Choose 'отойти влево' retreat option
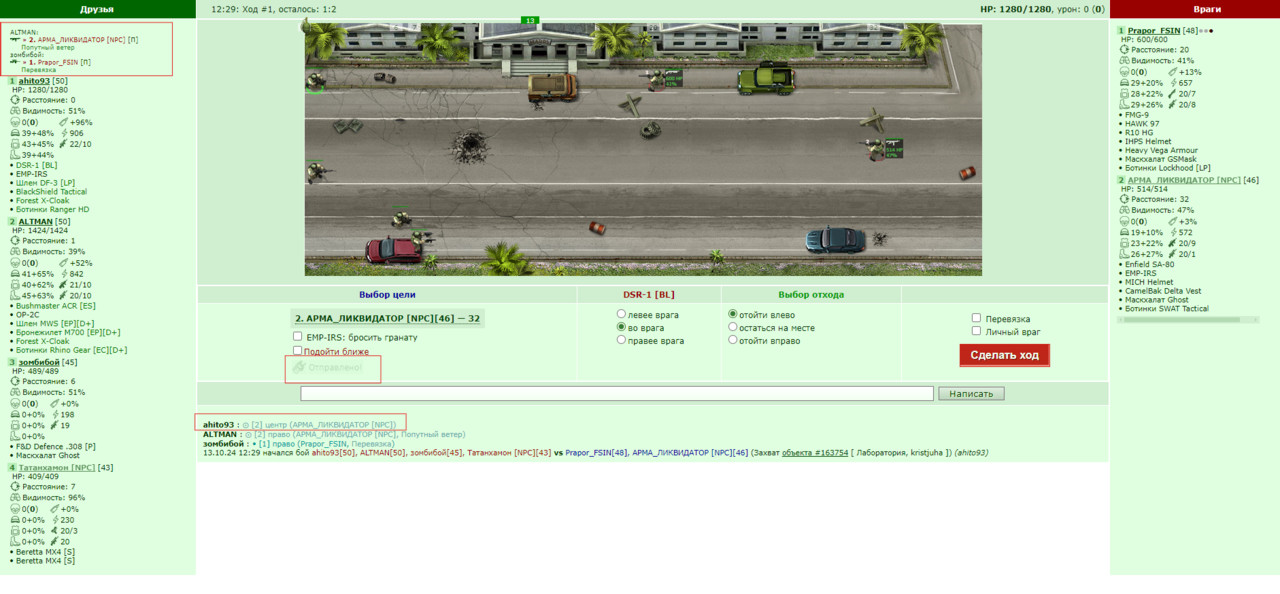 tap(733, 314)
